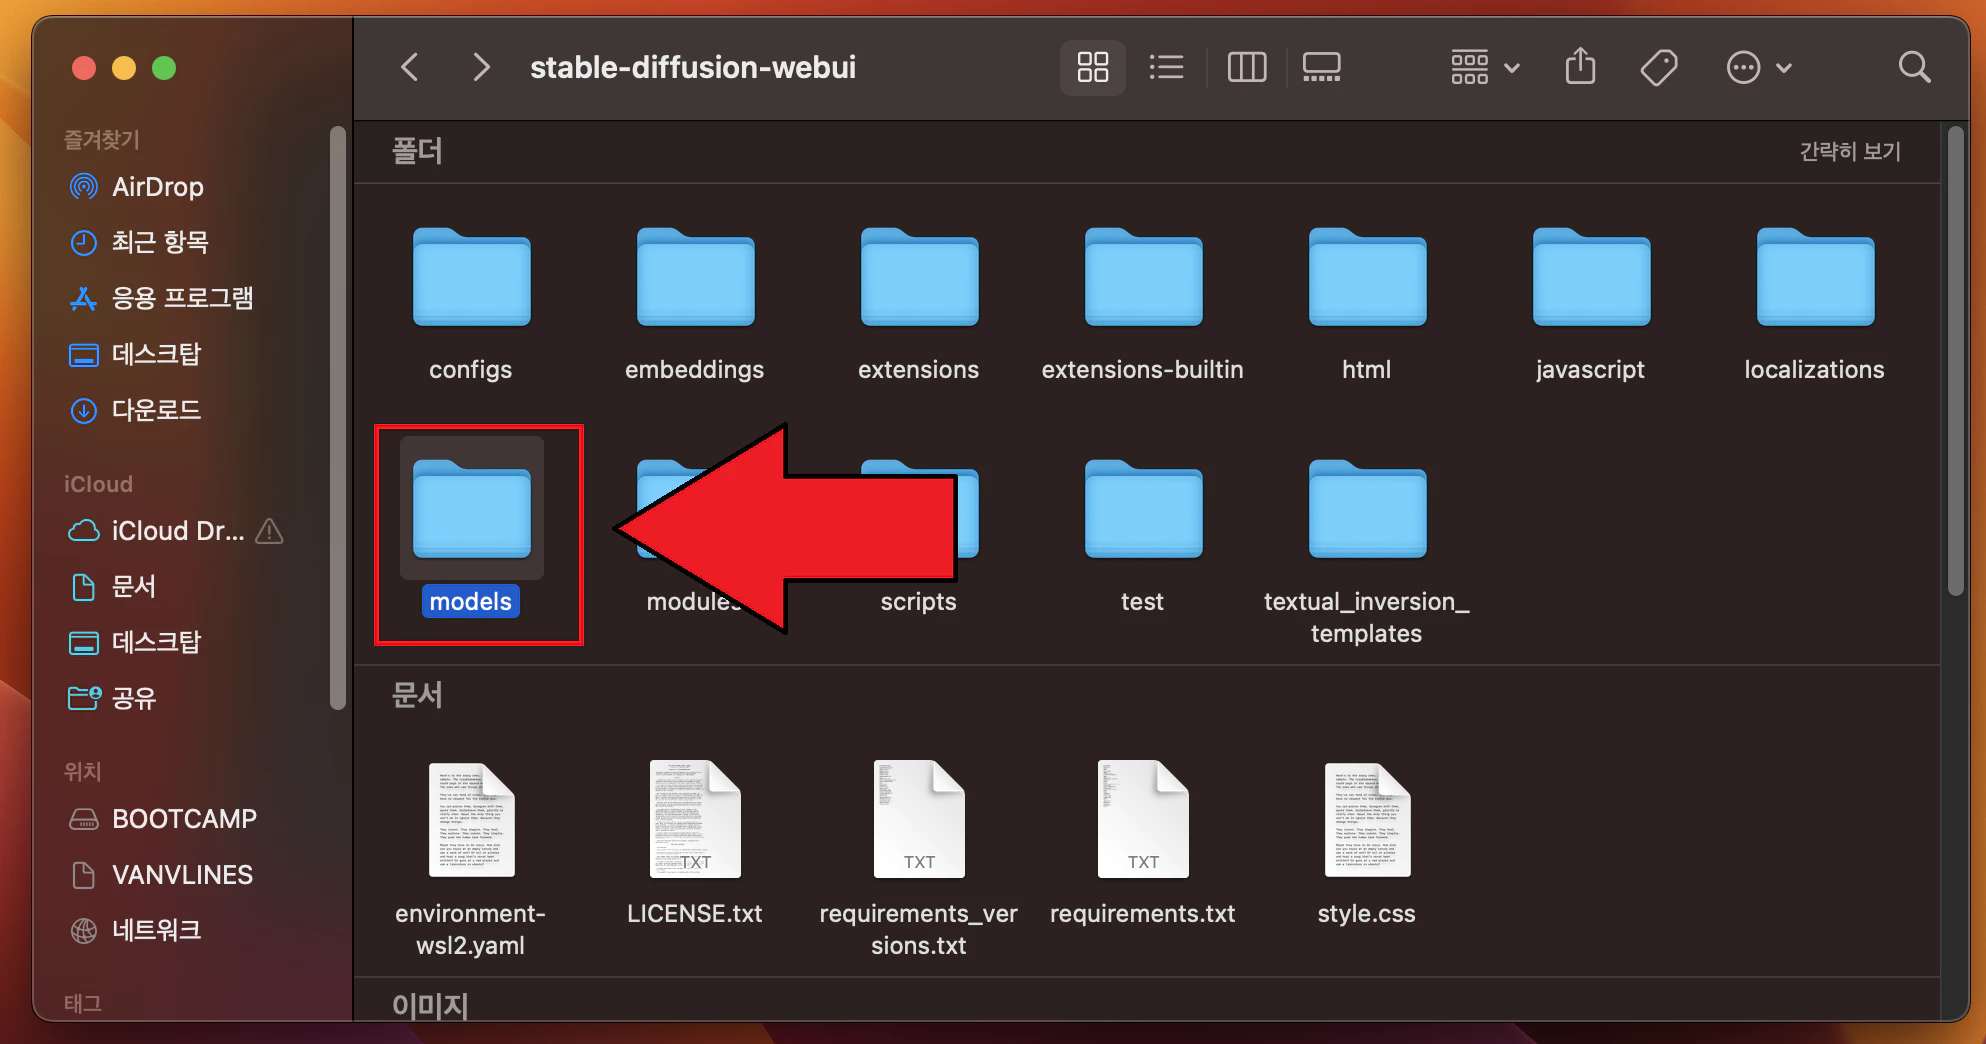Go back with the left chevron
This screenshot has height=1044, width=1986.
point(410,68)
